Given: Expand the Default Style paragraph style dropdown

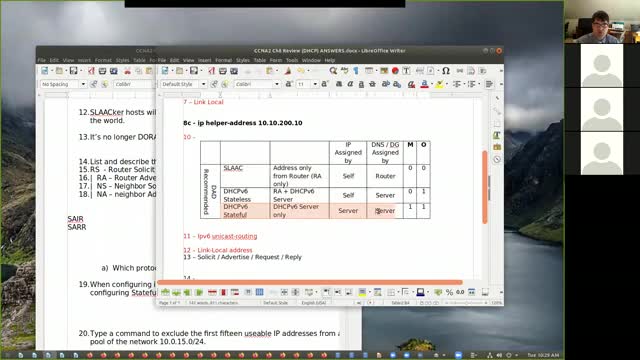Looking at the screenshot, I should click(203, 84).
